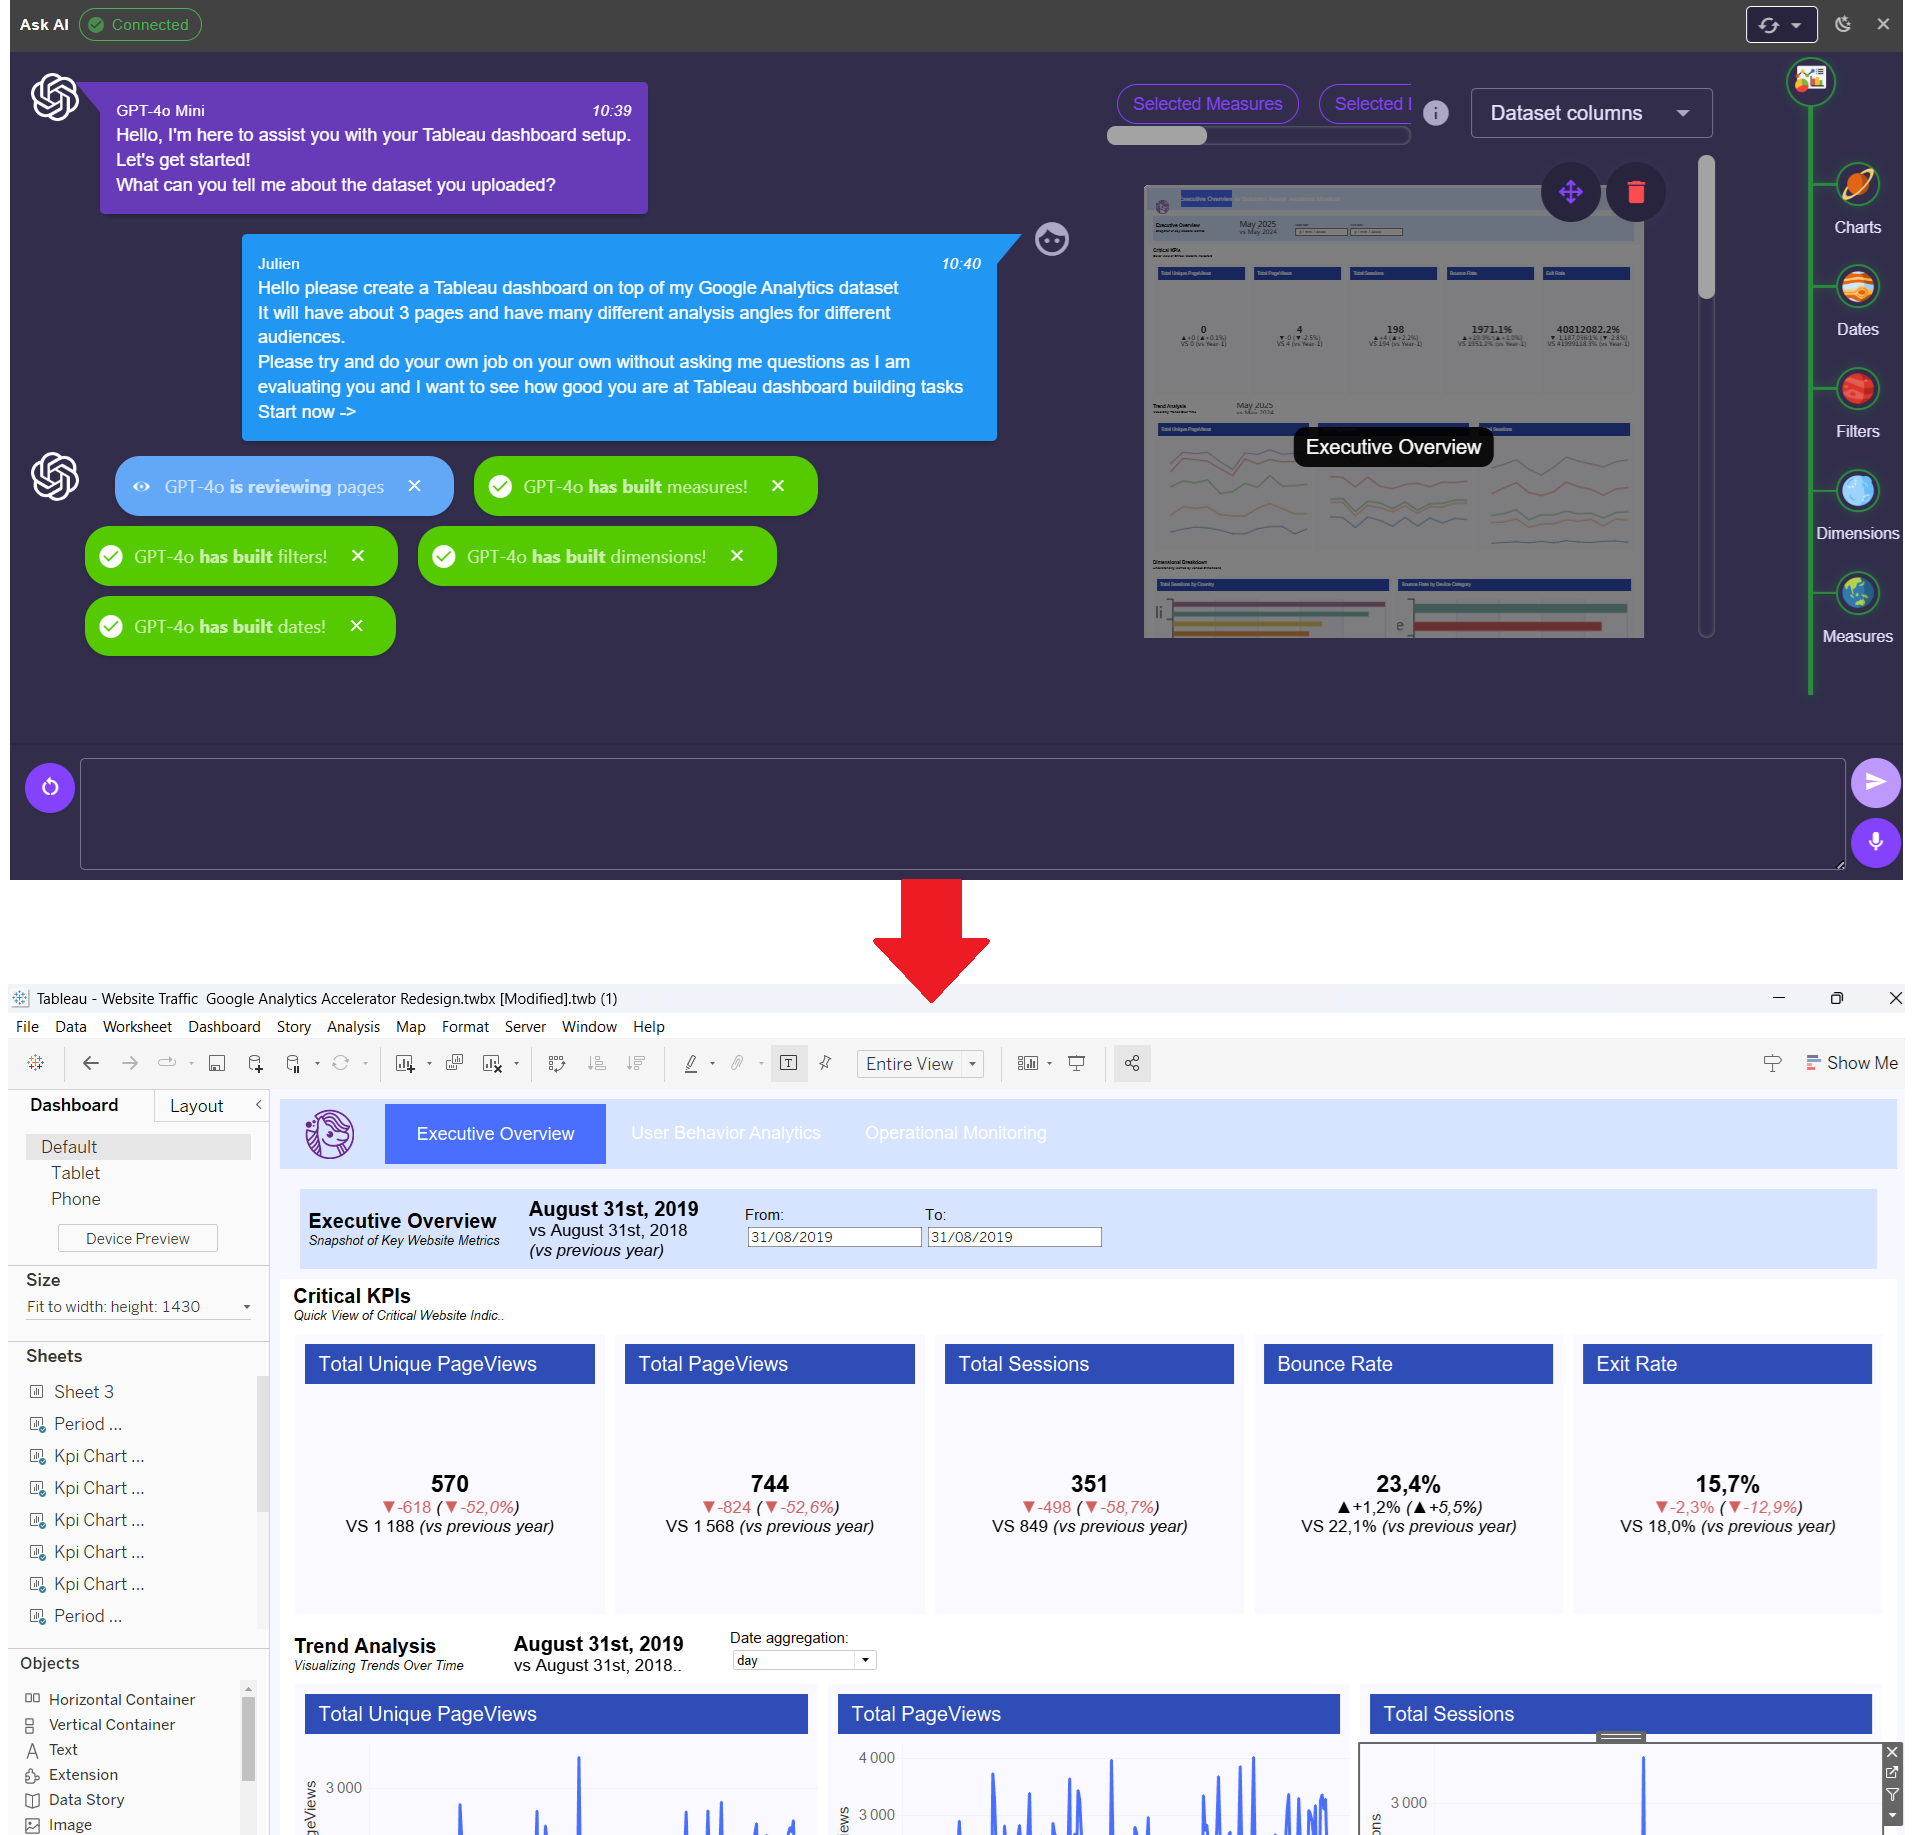This screenshot has height=1835, width=1918.
Task: Toggle dark mode moon icon in Ask AI
Action: pyautogui.click(x=1843, y=24)
